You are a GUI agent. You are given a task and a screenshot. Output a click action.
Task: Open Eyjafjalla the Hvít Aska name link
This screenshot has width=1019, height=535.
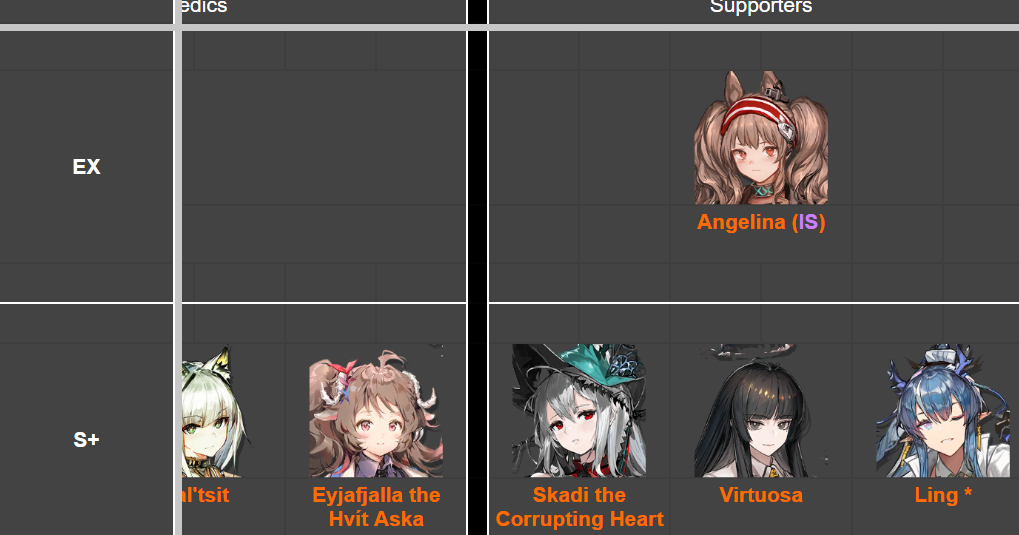[x=376, y=507]
